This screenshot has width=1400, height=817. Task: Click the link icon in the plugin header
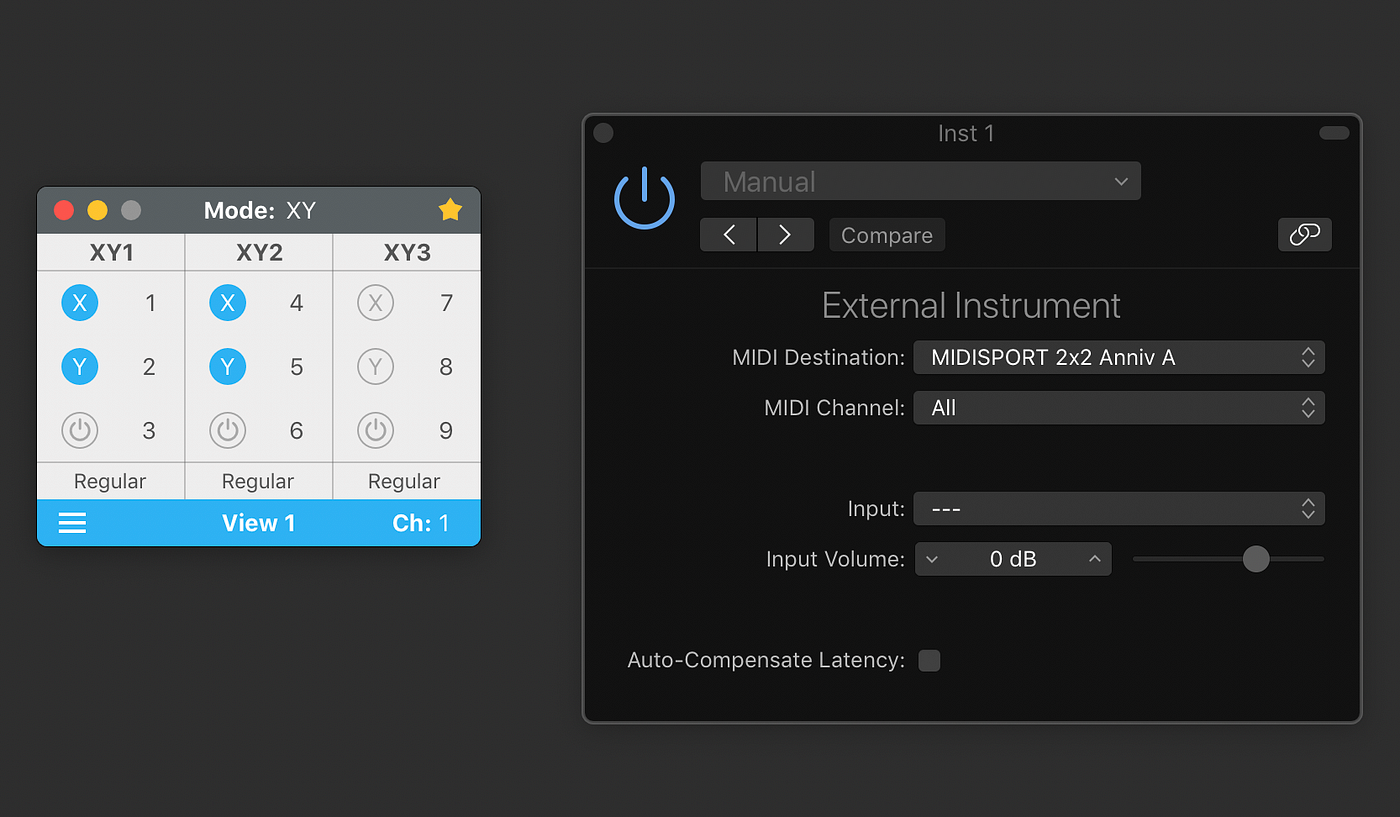(1304, 234)
